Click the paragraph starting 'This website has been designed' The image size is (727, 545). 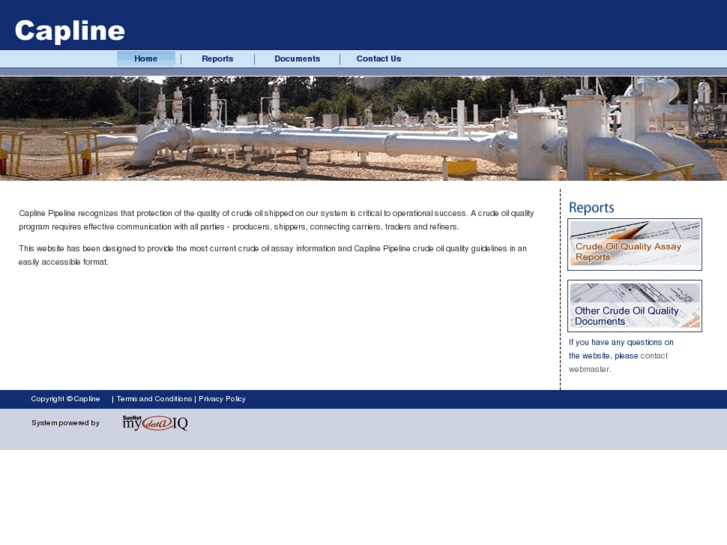click(273, 255)
